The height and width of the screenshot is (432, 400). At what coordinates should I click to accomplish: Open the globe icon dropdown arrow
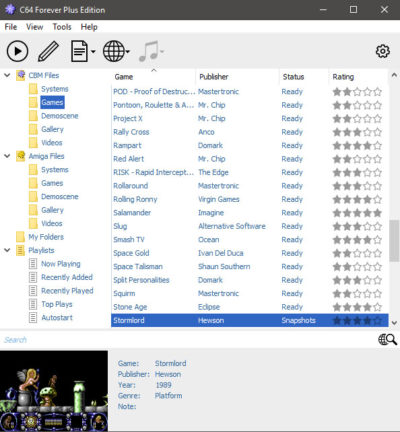click(x=128, y=52)
